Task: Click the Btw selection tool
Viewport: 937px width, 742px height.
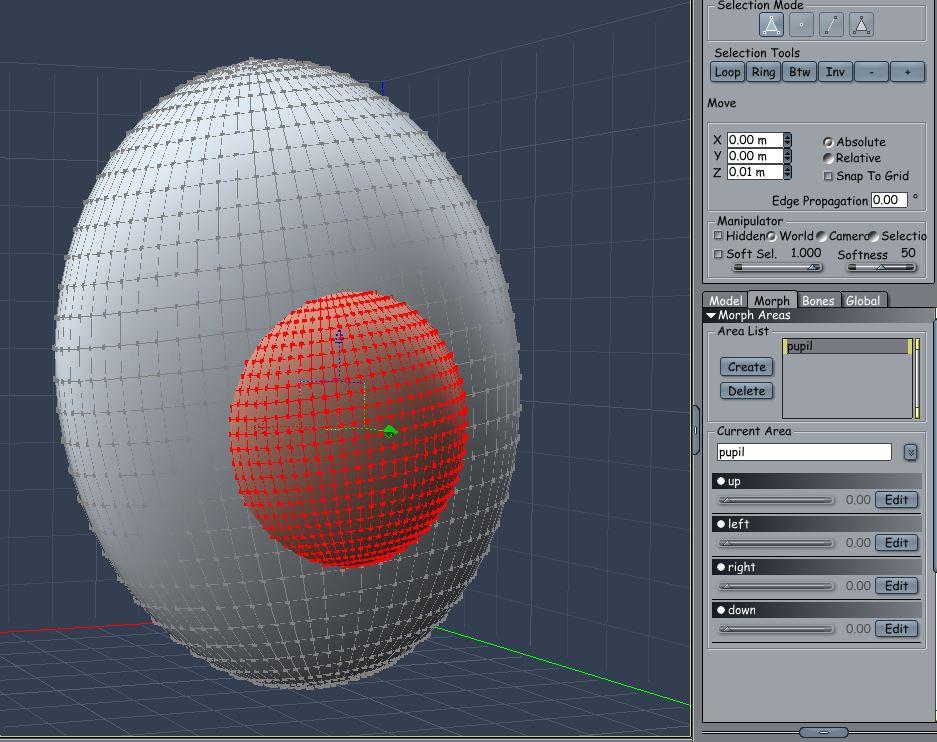Action: coord(799,72)
